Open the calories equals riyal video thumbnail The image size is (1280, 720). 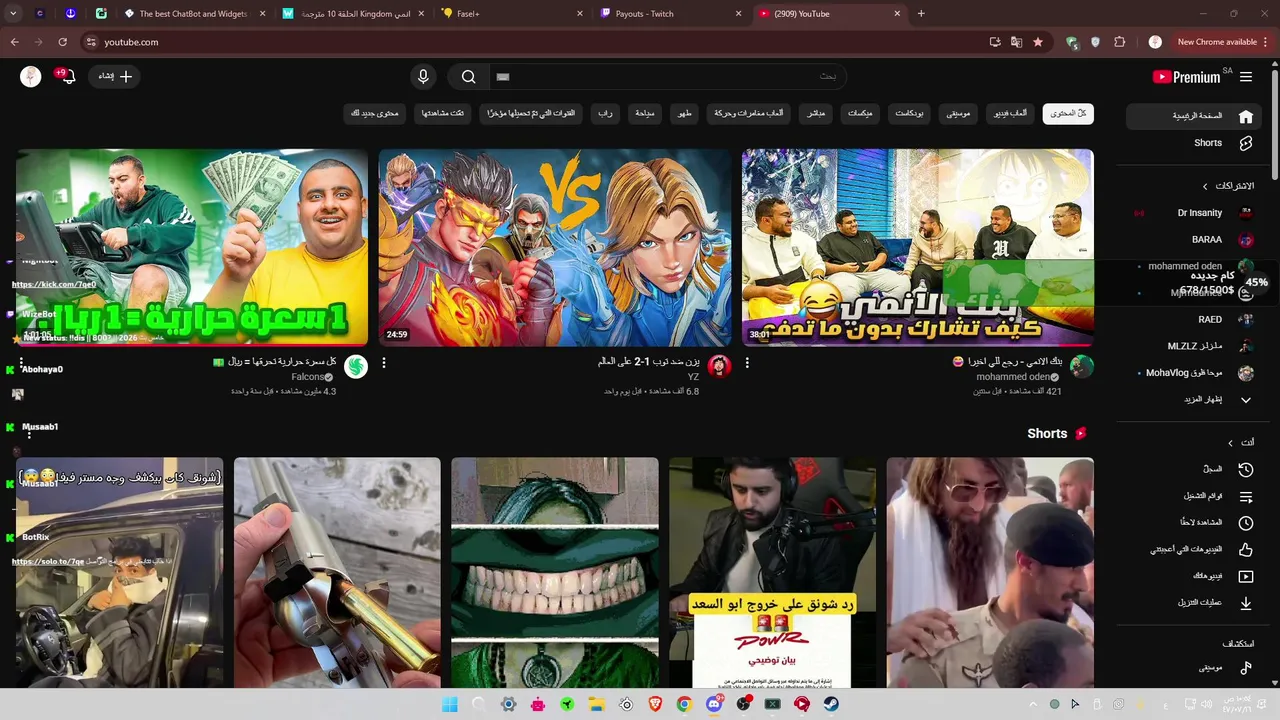click(192, 248)
